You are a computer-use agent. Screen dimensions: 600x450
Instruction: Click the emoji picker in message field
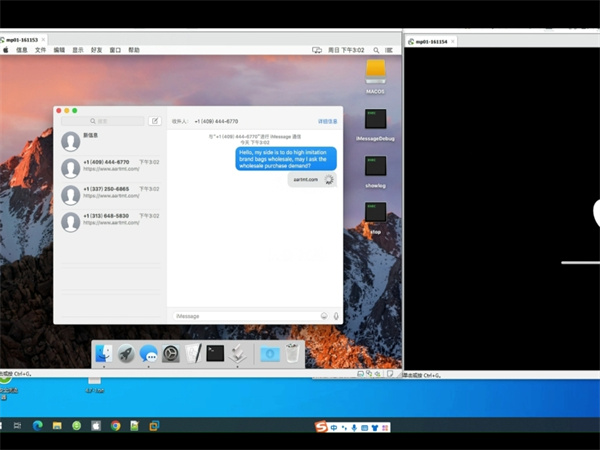(x=324, y=316)
